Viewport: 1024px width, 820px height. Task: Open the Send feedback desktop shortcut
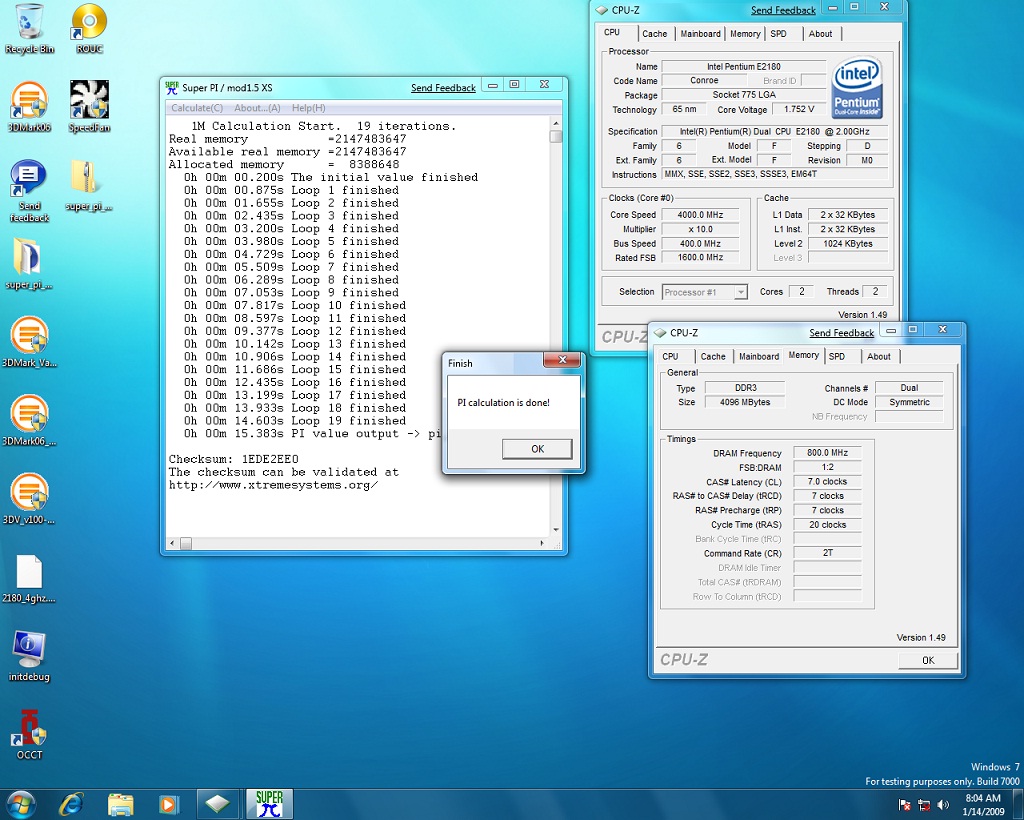coord(29,191)
